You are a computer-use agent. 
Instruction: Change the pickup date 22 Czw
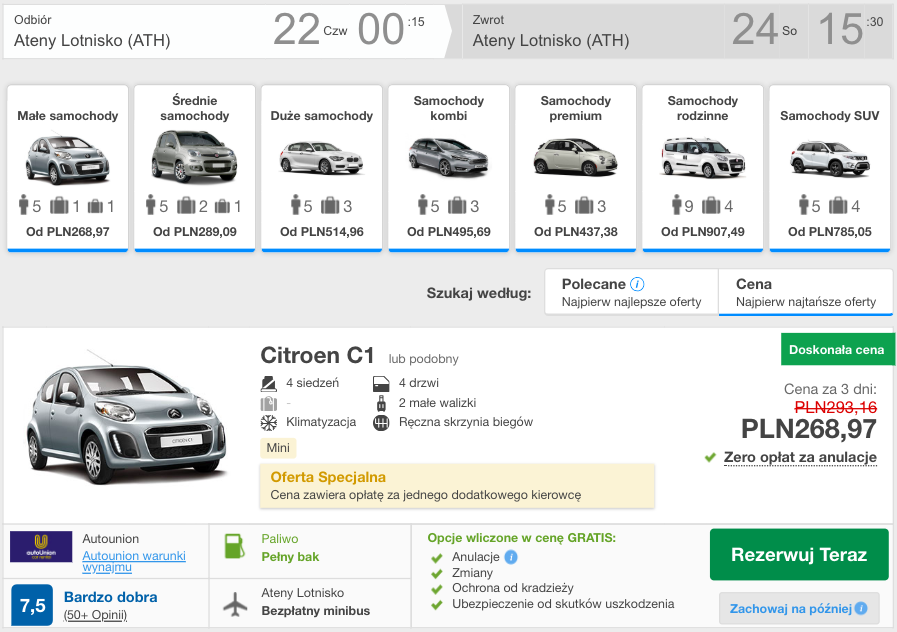pyautogui.click(x=310, y=30)
